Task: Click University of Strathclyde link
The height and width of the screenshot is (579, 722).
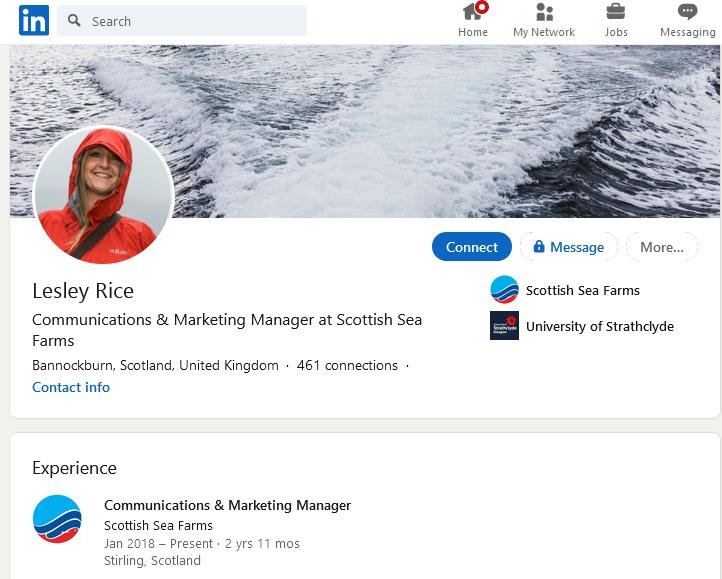Action: (600, 326)
